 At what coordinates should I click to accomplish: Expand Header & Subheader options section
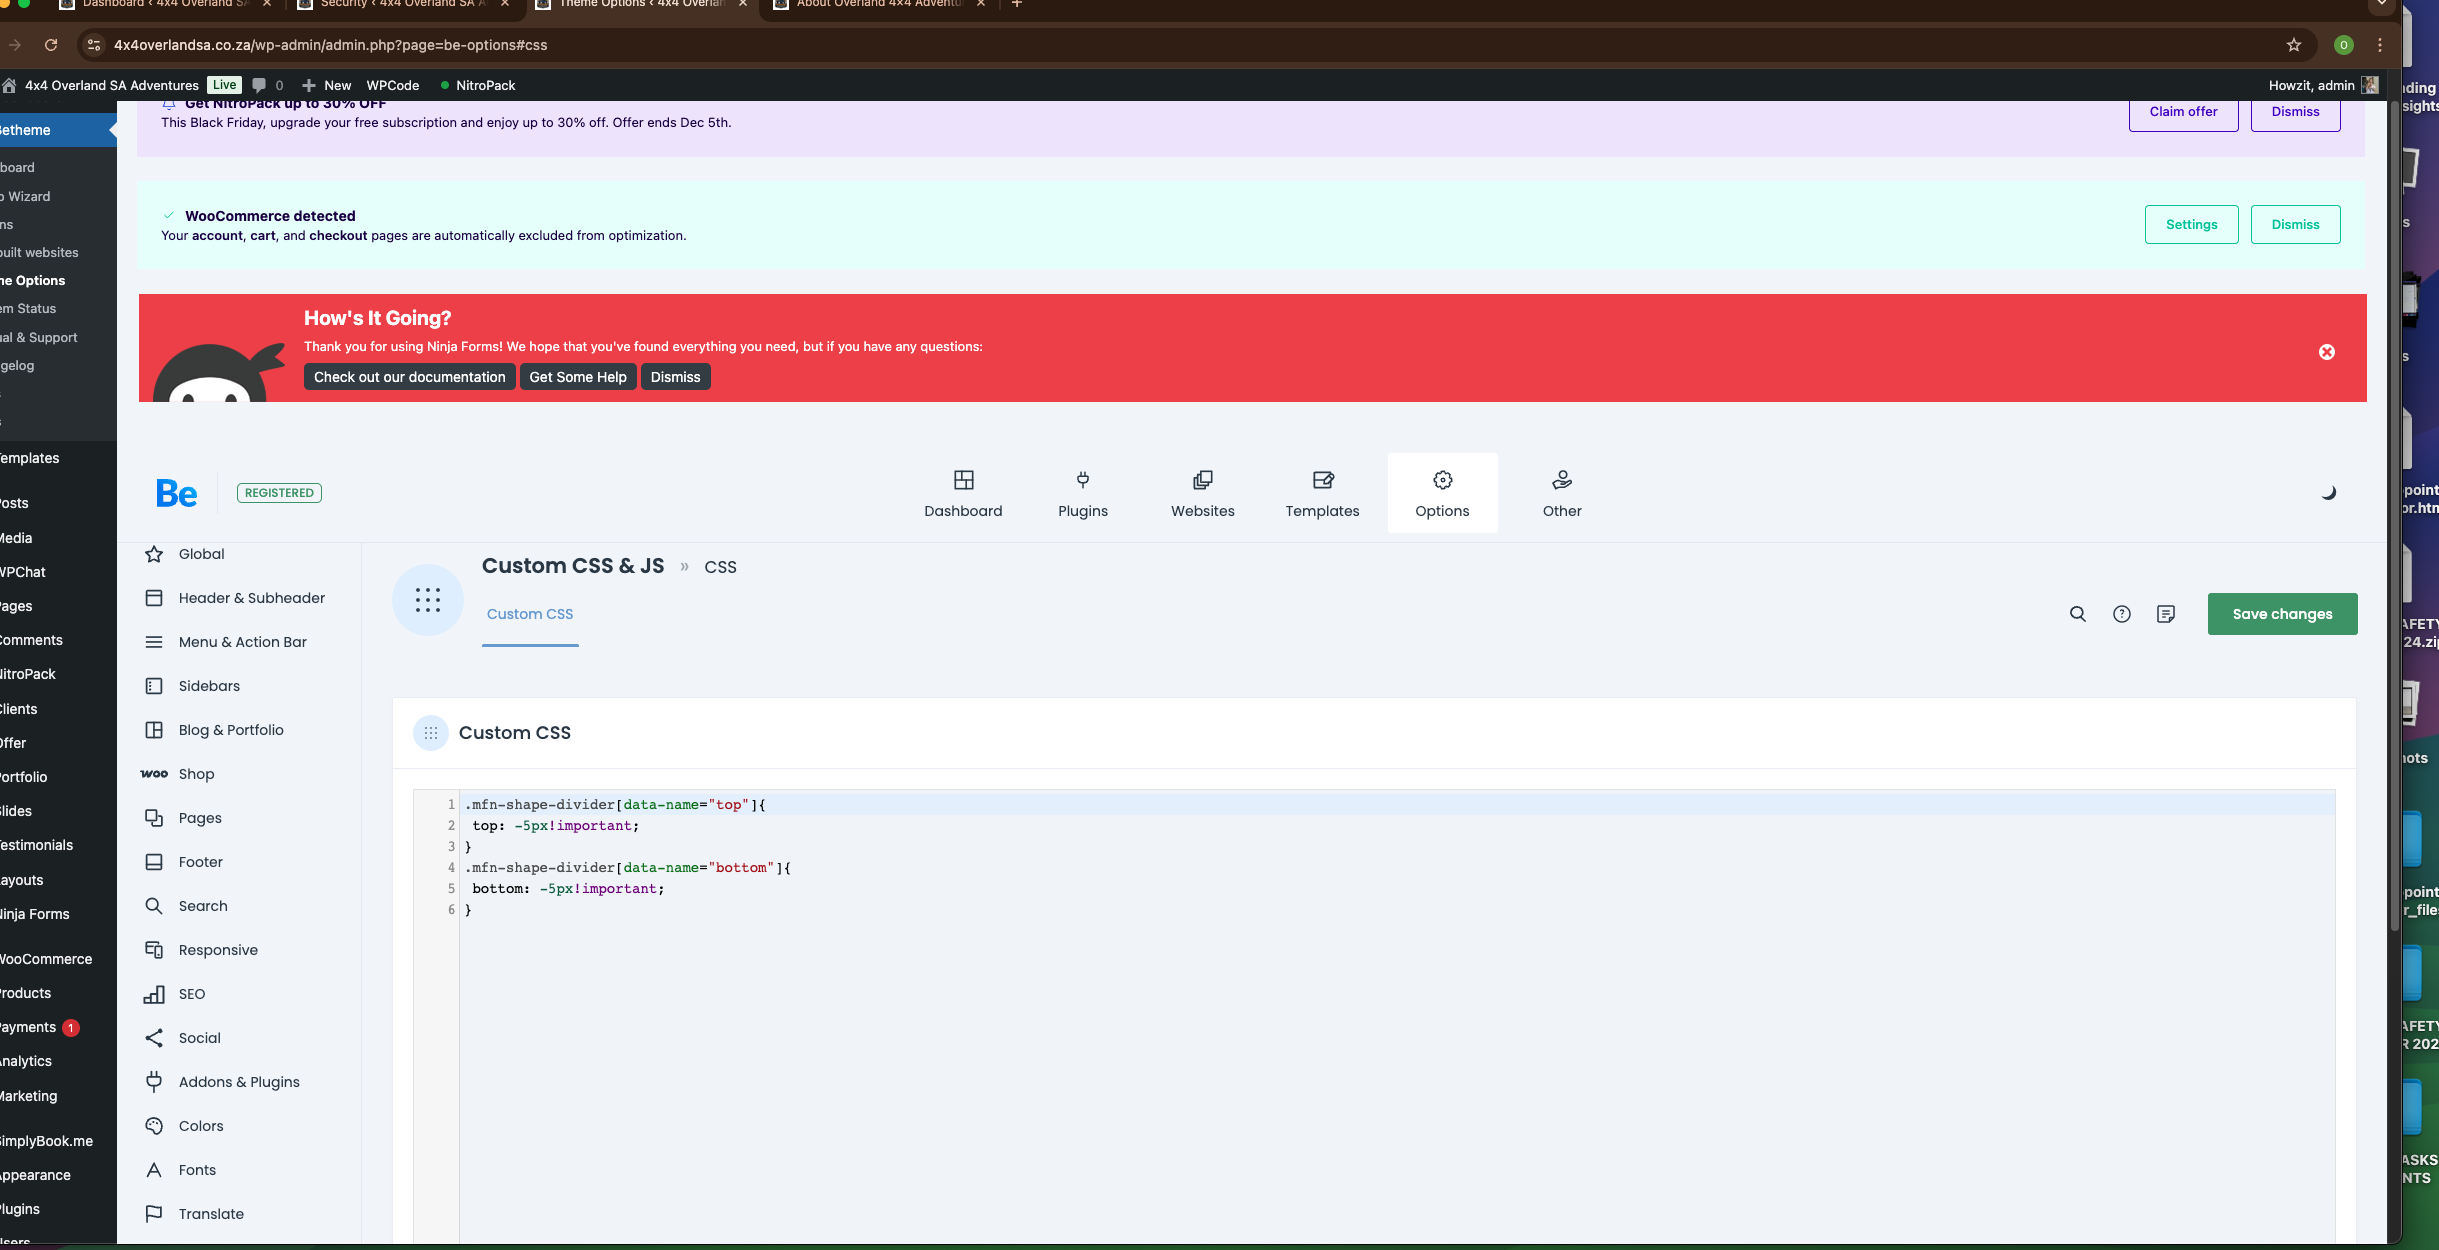point(251,598)
